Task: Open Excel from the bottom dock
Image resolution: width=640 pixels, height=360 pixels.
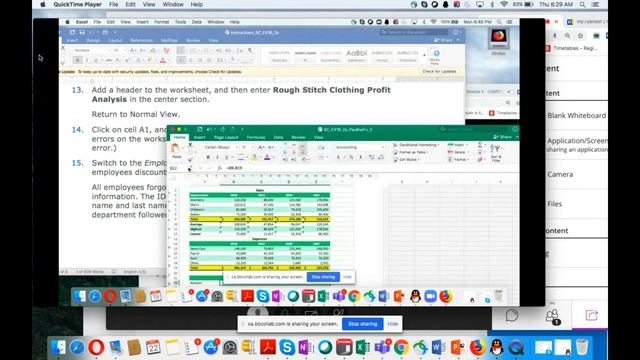Action: coord(362,347)
